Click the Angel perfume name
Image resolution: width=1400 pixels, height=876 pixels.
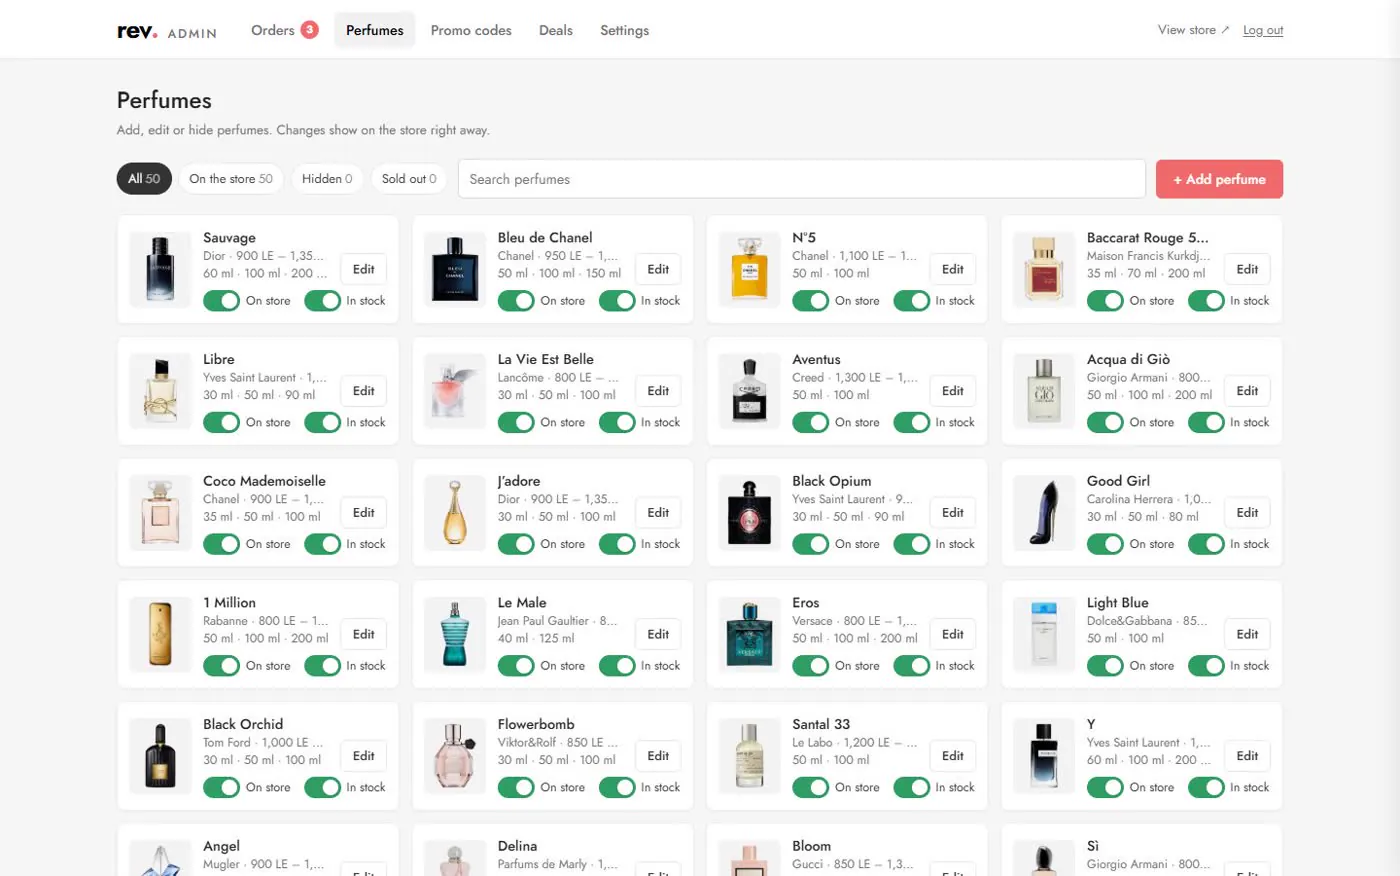222,846
